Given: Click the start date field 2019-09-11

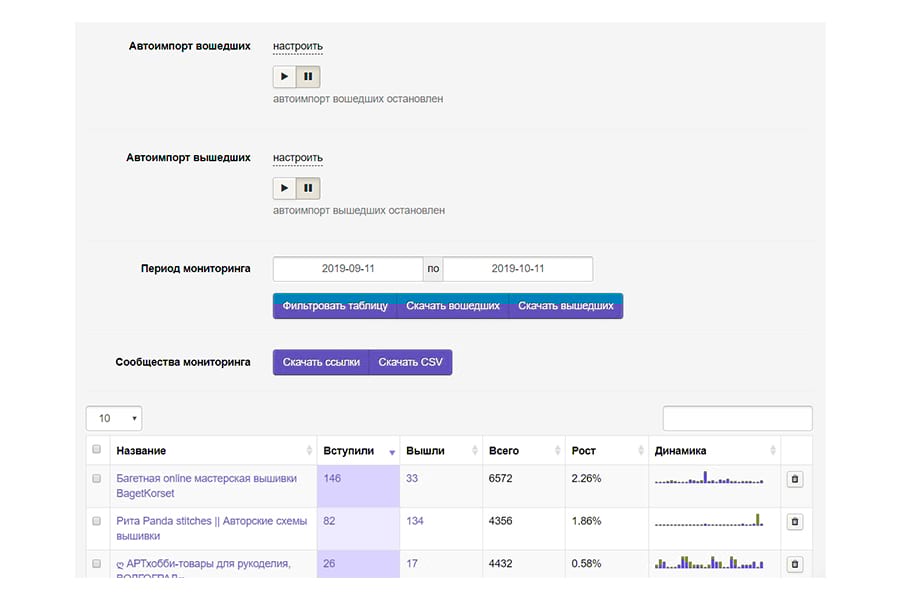Looking at the screenshot, I should click(348, 269).
